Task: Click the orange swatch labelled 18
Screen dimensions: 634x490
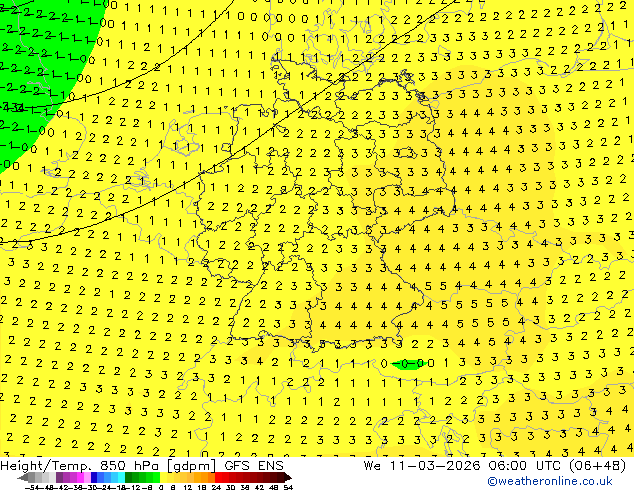Action: (204, 478)
